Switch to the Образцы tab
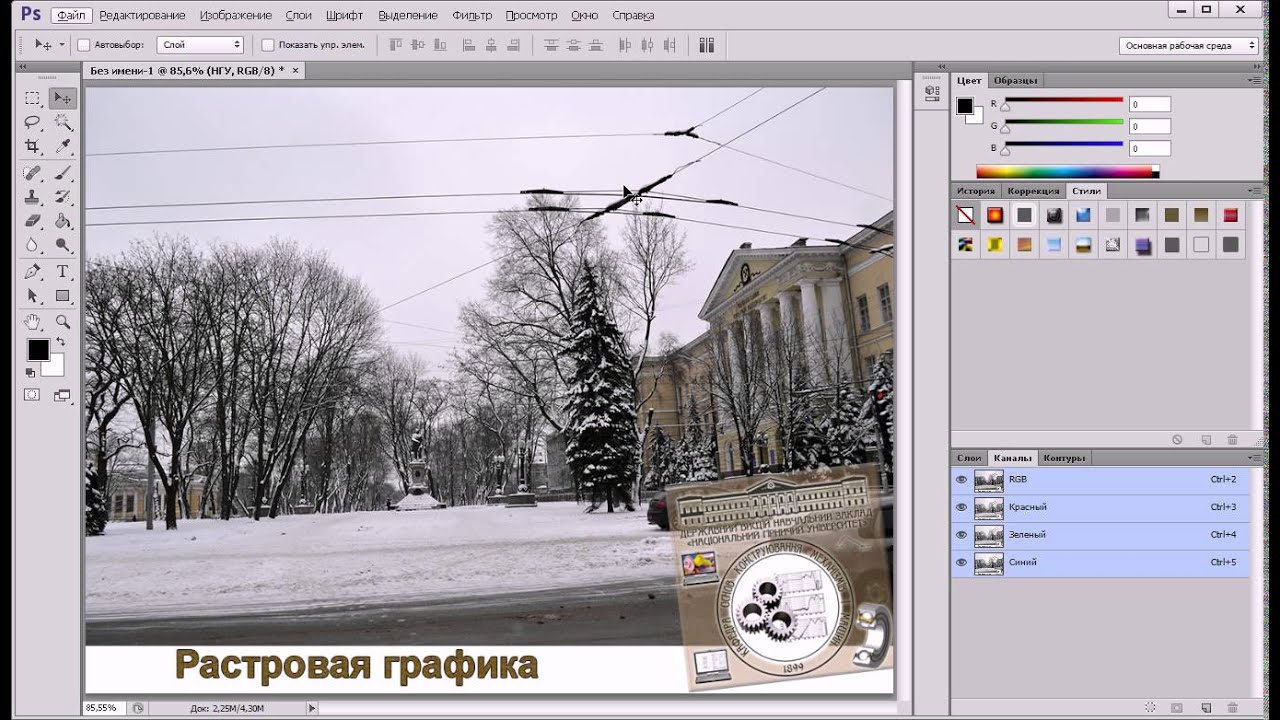This screenshot has height=720, width=1280. (1015, 80)
